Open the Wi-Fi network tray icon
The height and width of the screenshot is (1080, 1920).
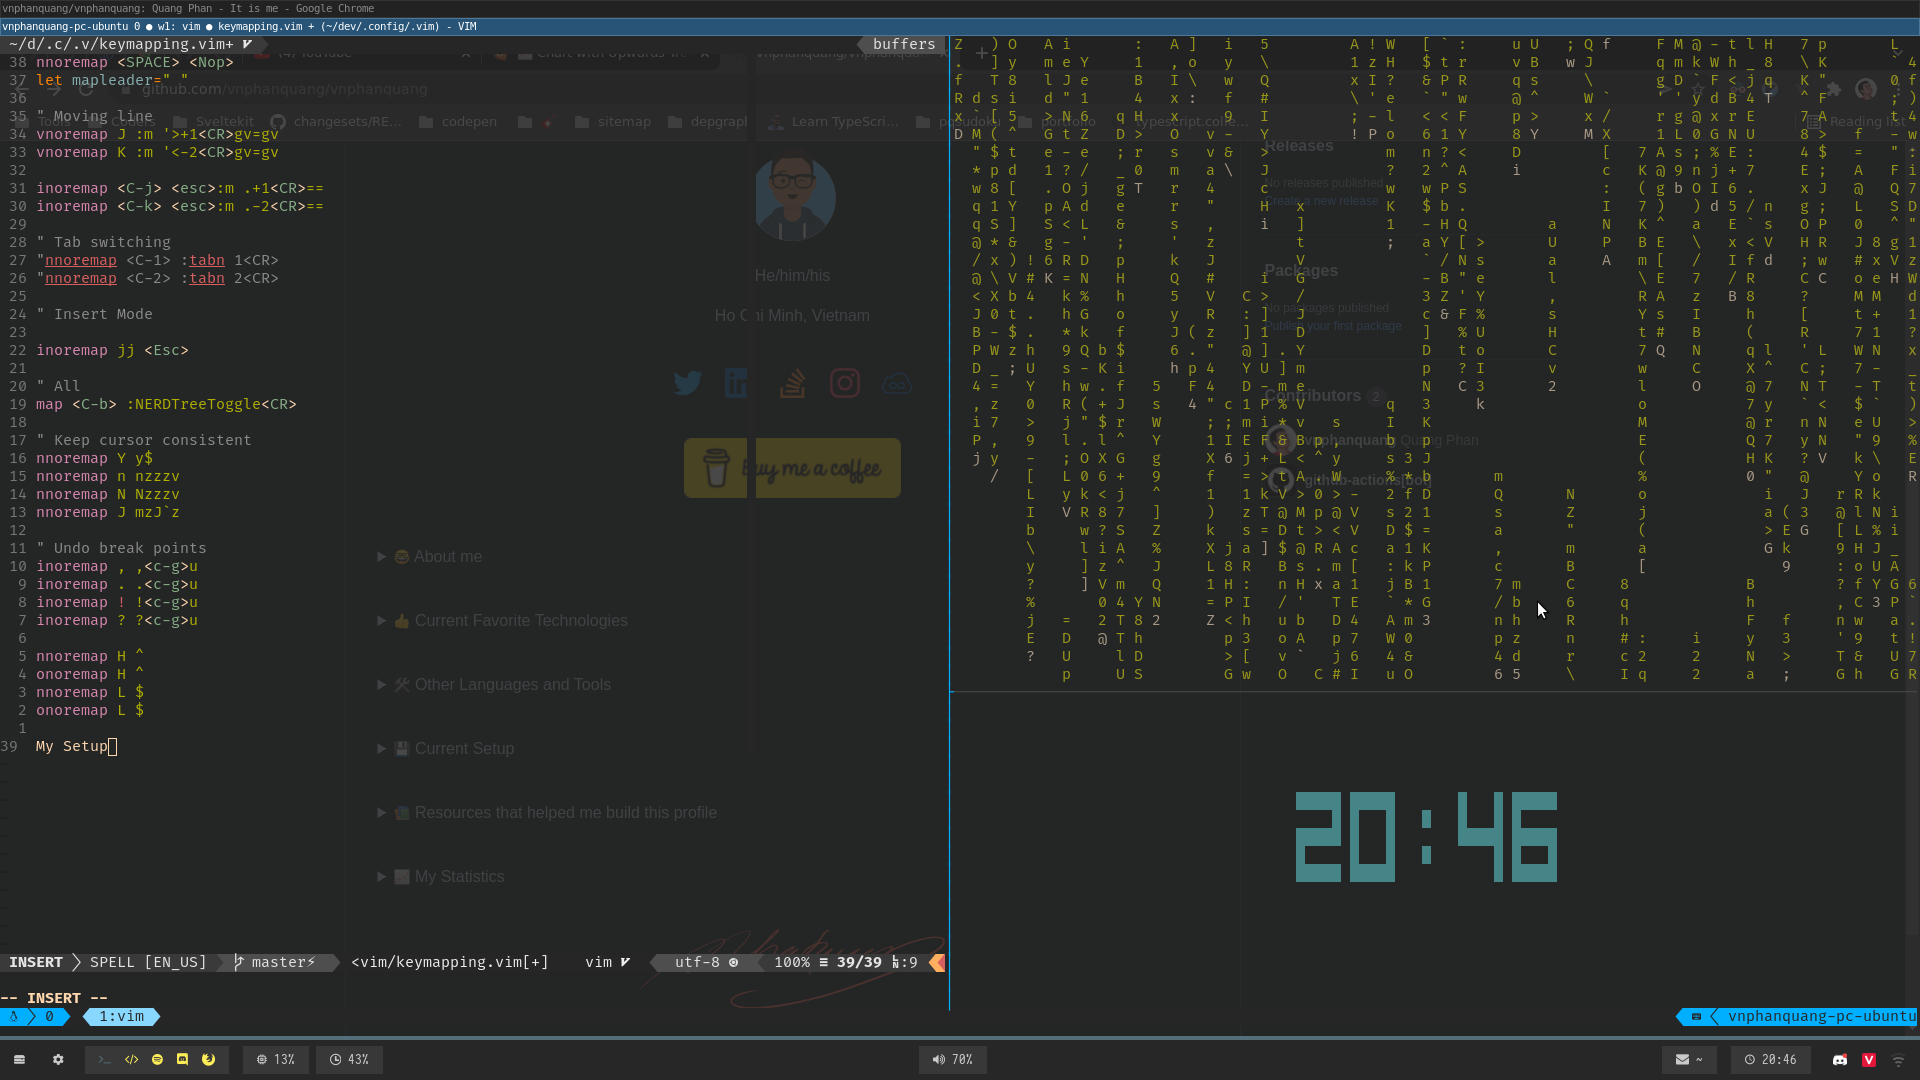(1898, 1060)
